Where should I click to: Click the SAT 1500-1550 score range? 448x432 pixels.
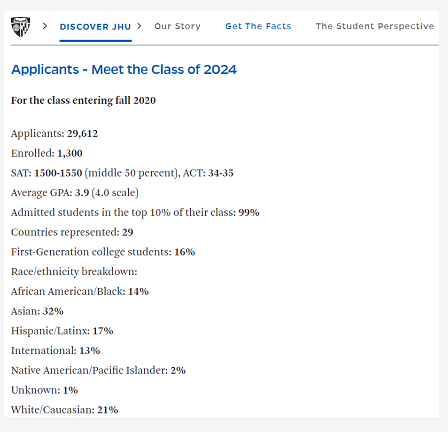pos(58,173)
